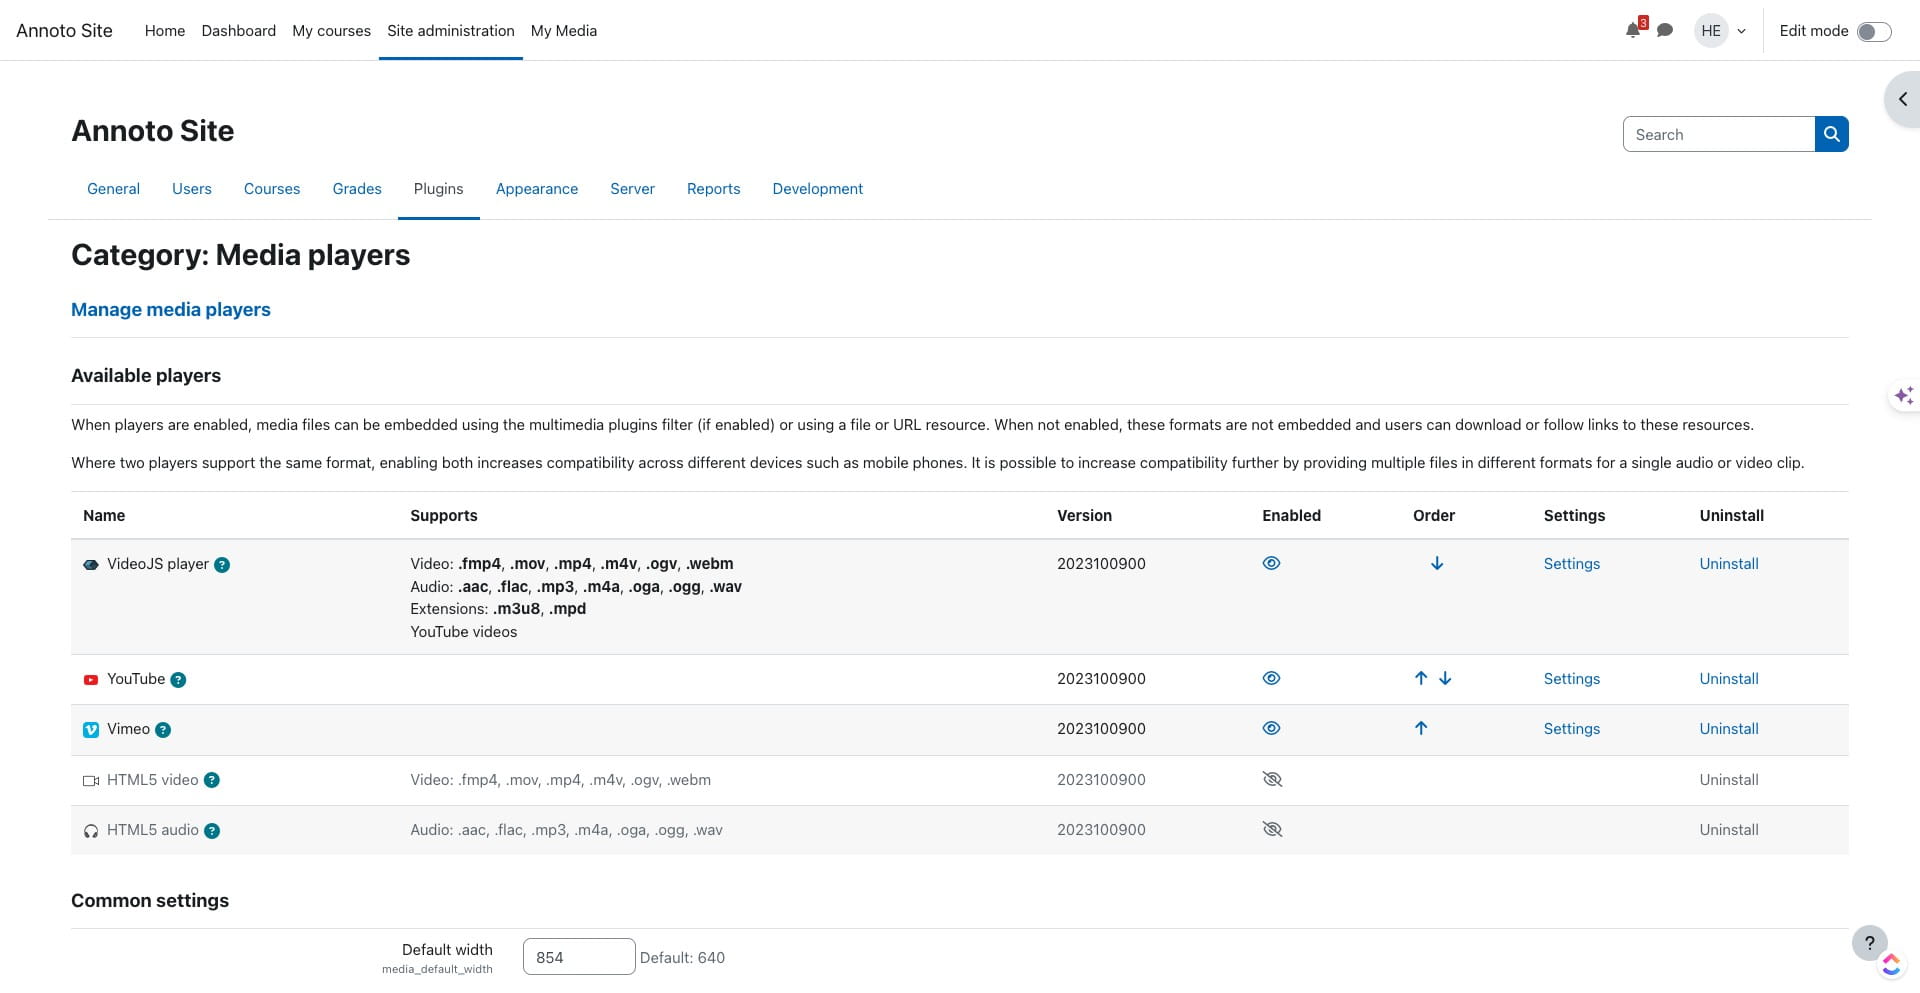Open My Media in top navigation
1920x993 pixels.
[x=563, y=31]
